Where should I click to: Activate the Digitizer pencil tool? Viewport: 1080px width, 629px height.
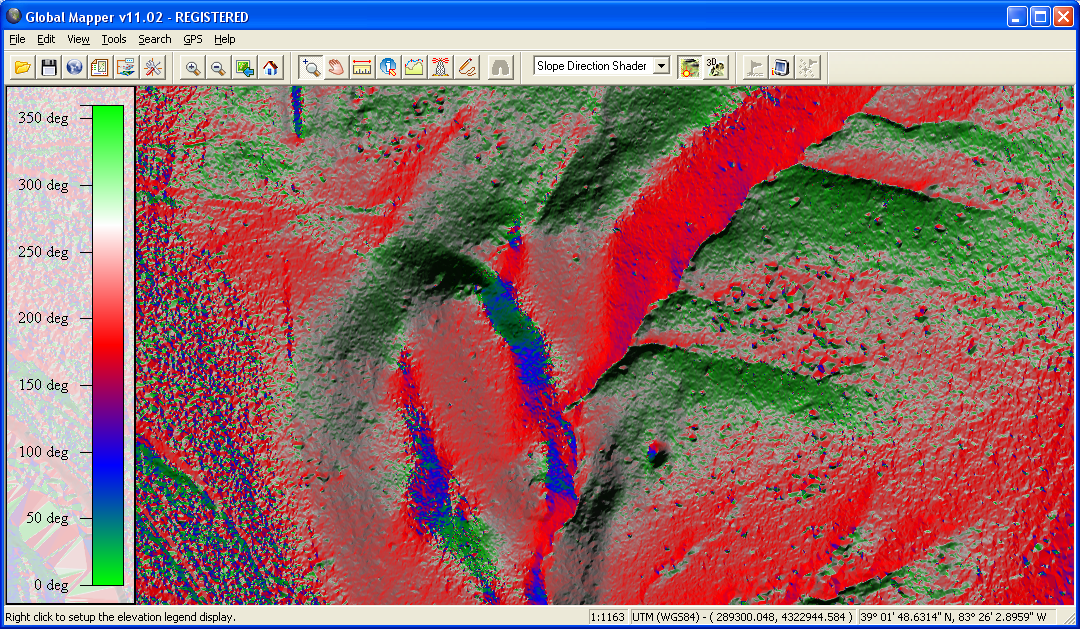coord(466,67)
